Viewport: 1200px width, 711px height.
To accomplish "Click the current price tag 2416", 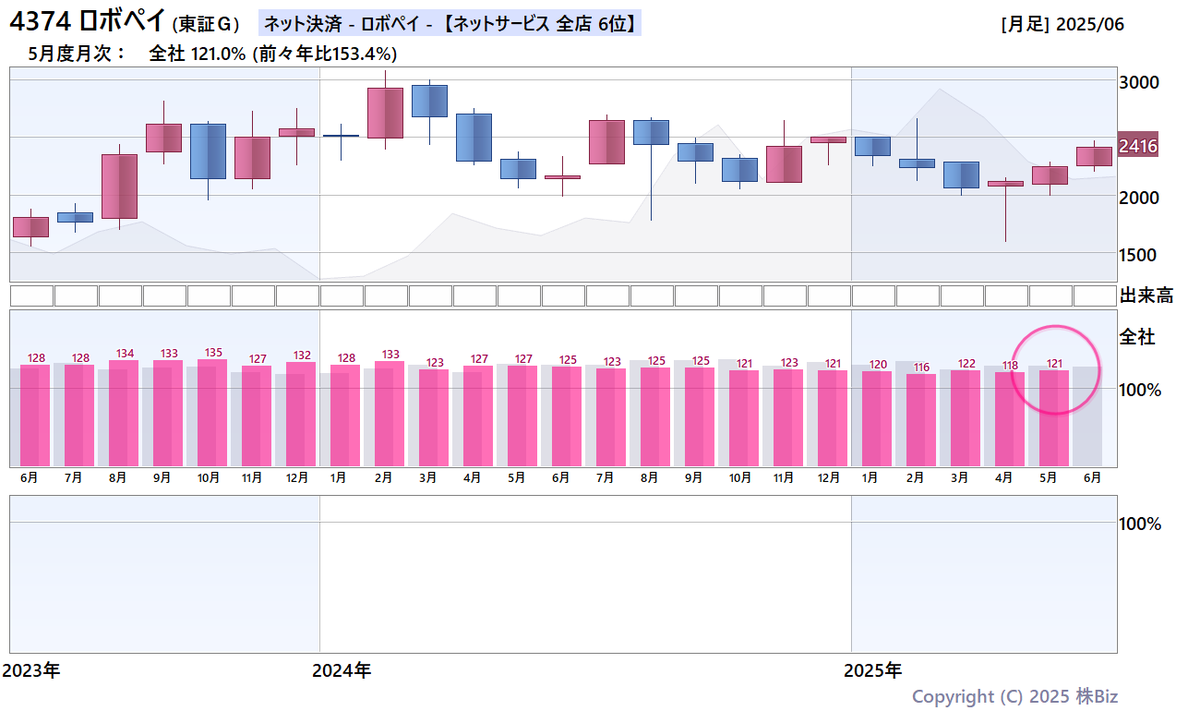I will 1138,146.
